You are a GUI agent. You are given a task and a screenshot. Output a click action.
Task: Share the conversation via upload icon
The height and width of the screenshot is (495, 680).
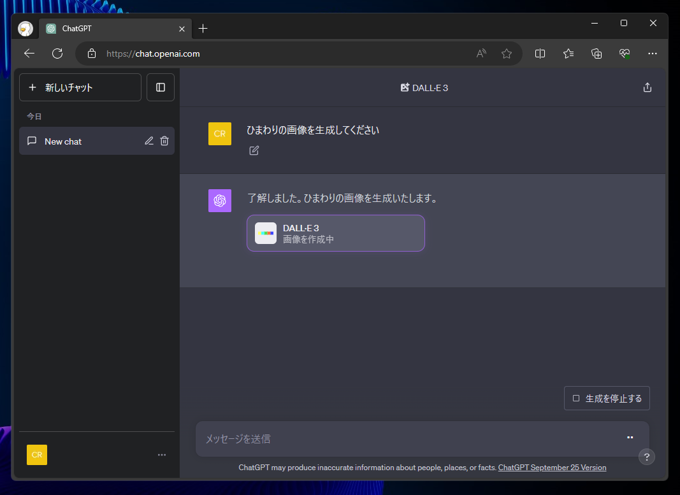[647, 87]
